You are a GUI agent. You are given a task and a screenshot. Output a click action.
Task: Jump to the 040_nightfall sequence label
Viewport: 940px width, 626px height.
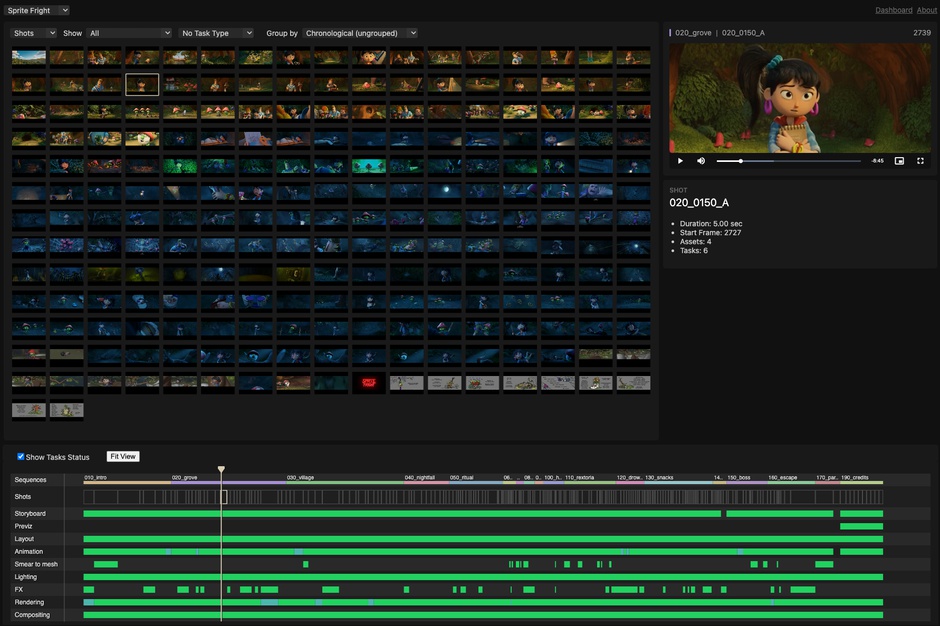coord(420,477)
